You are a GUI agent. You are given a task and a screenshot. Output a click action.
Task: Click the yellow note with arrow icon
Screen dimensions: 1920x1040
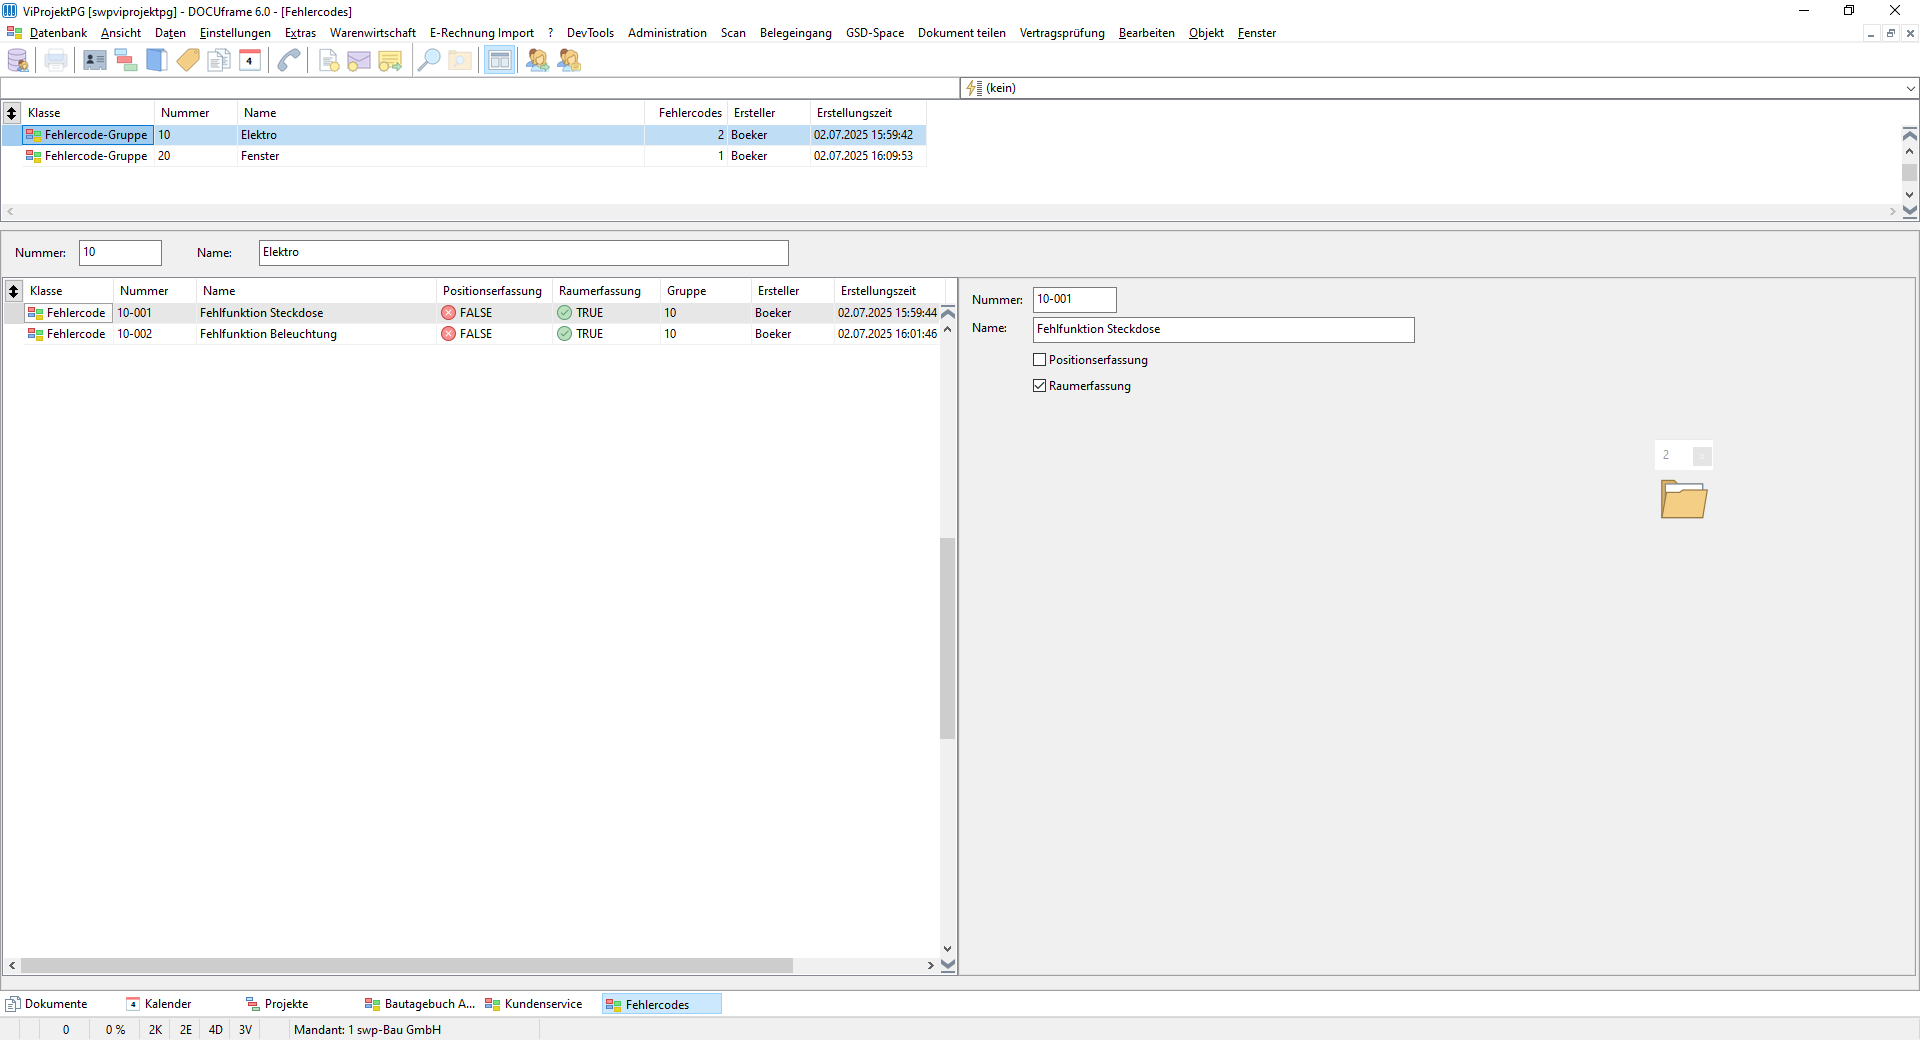point(390,61)
